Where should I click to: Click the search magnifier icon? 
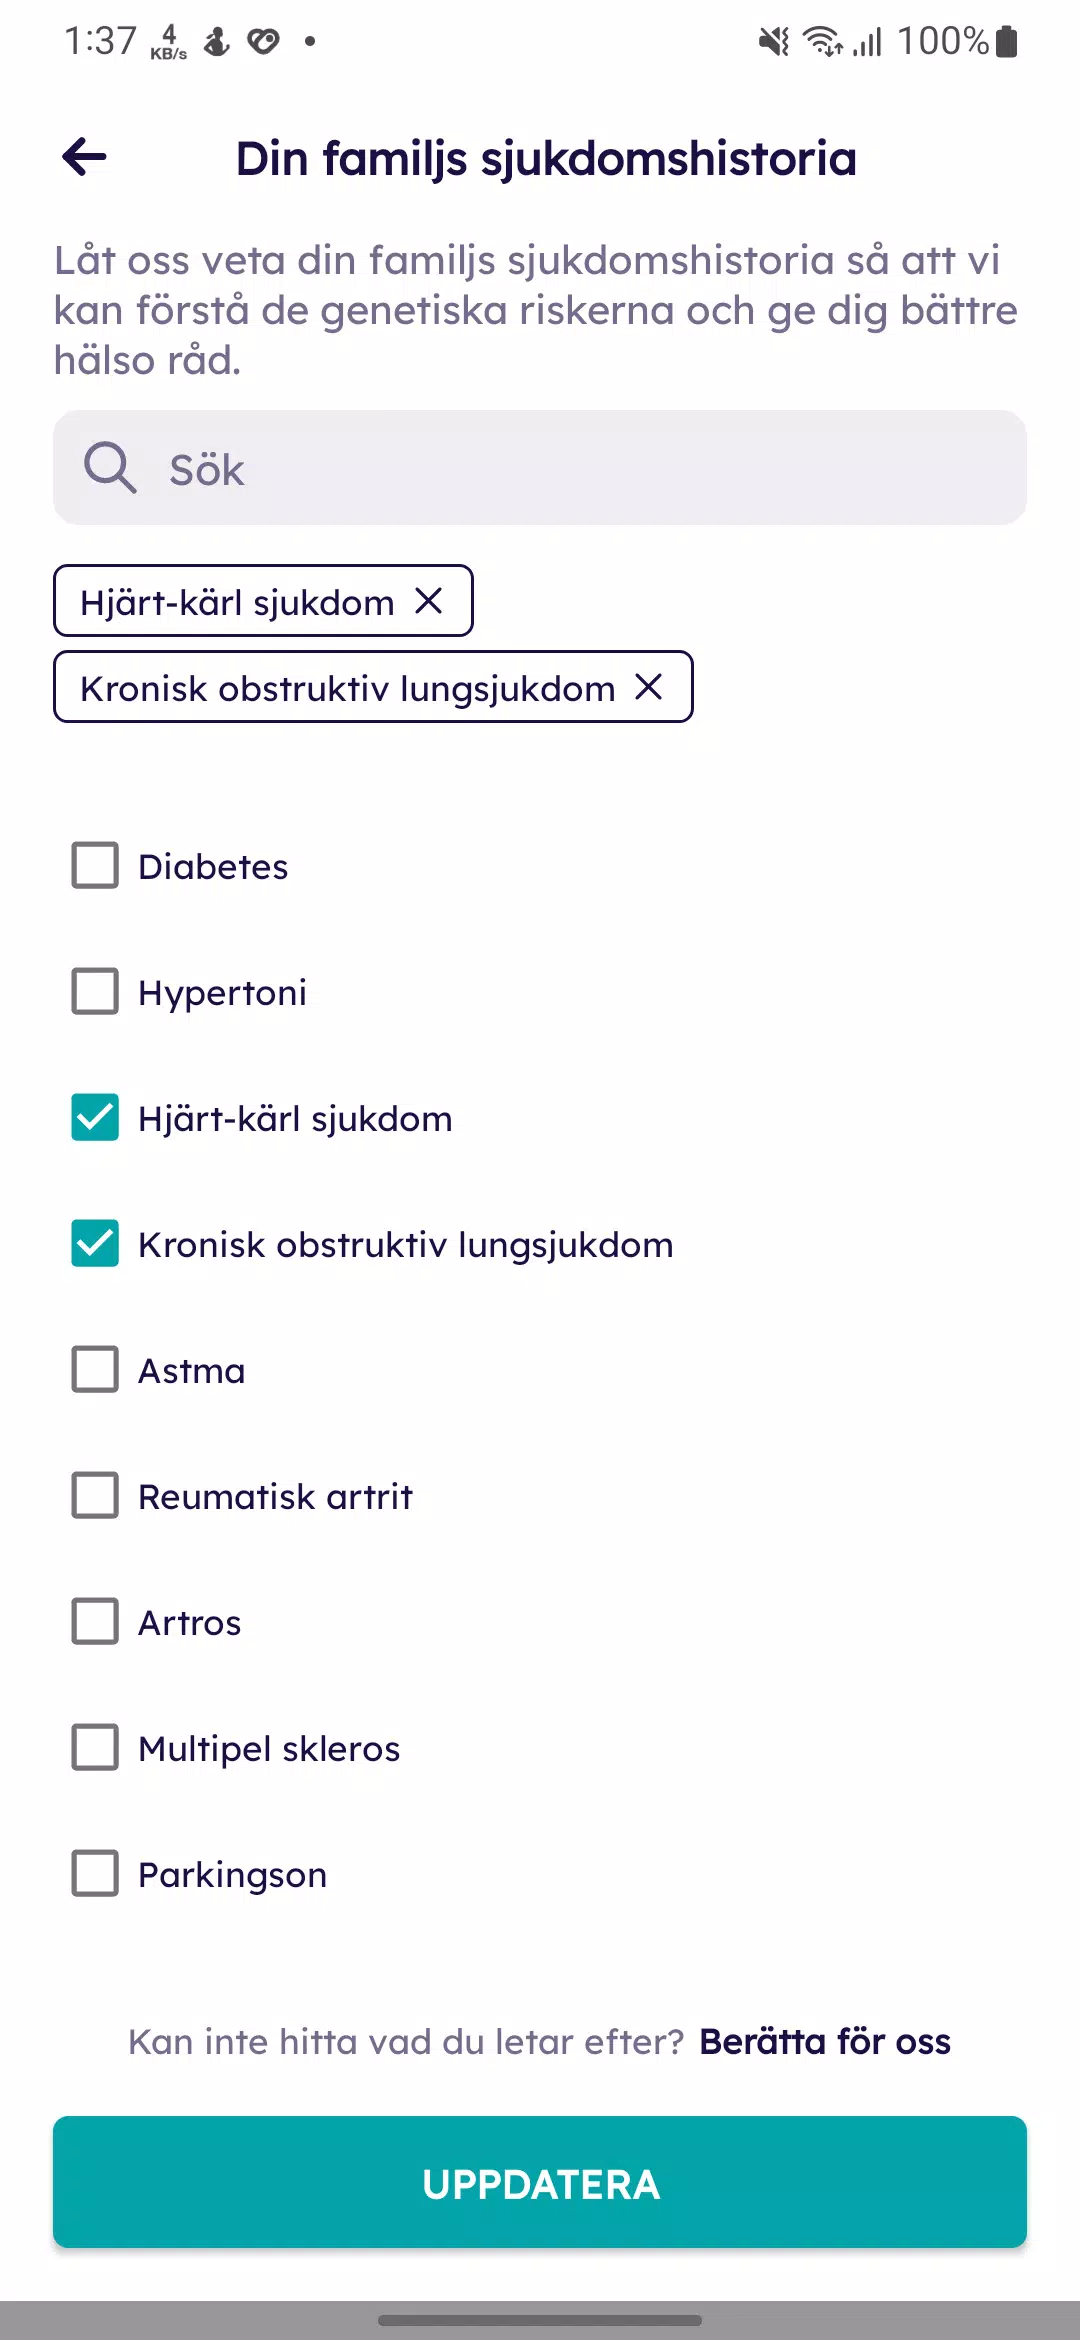click(109, 468)
